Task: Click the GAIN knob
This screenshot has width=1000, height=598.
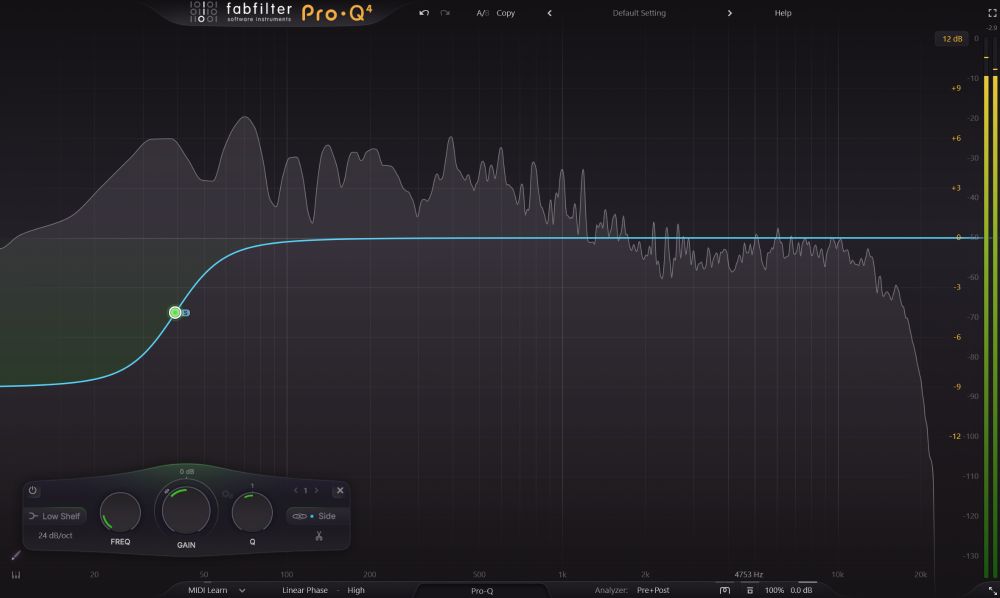Action: click(186, 511)
